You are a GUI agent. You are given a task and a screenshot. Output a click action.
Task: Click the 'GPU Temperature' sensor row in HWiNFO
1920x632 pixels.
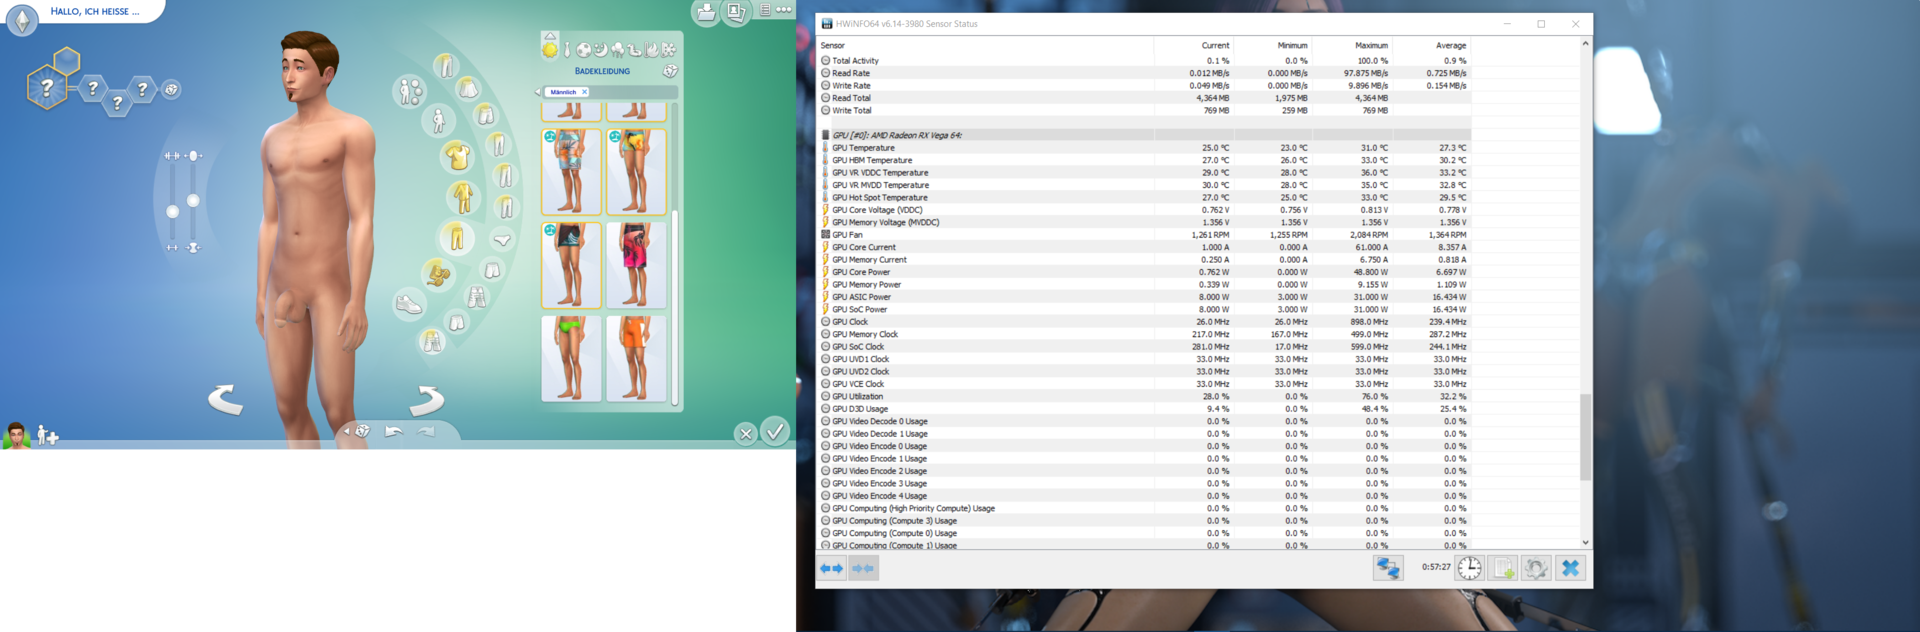coord(1146,148)
